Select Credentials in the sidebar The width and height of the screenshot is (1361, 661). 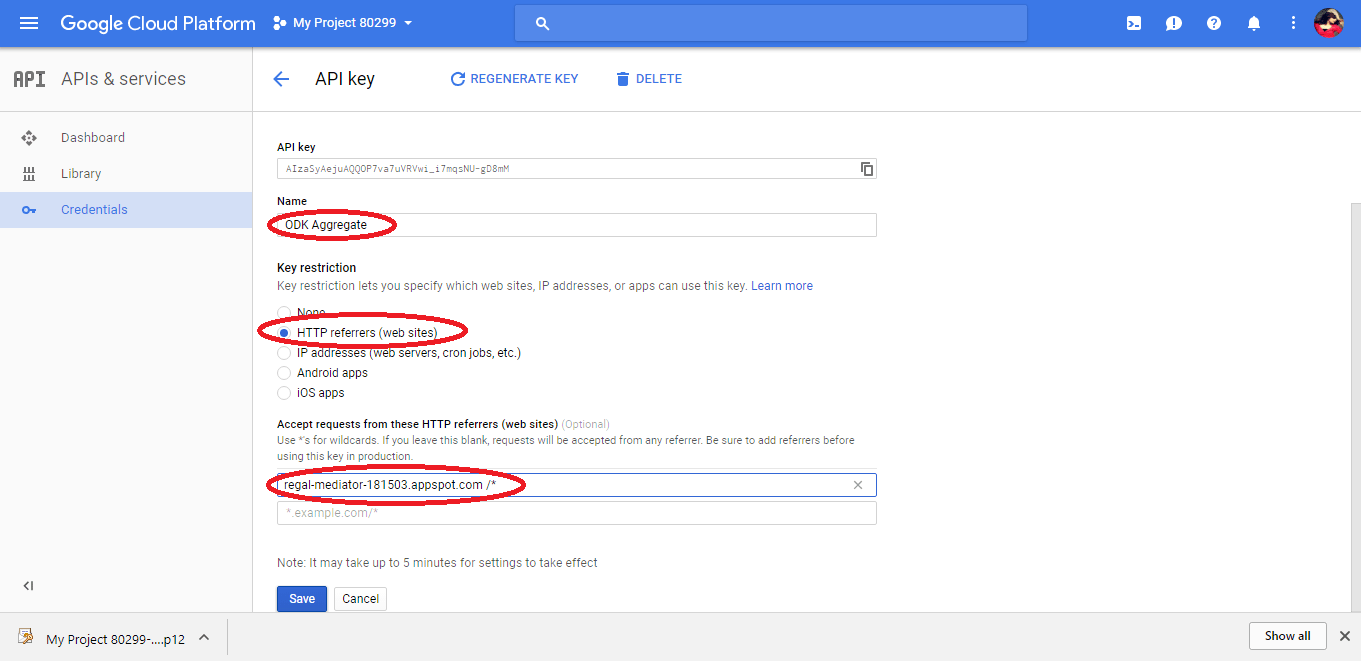(x=126, y=210)
